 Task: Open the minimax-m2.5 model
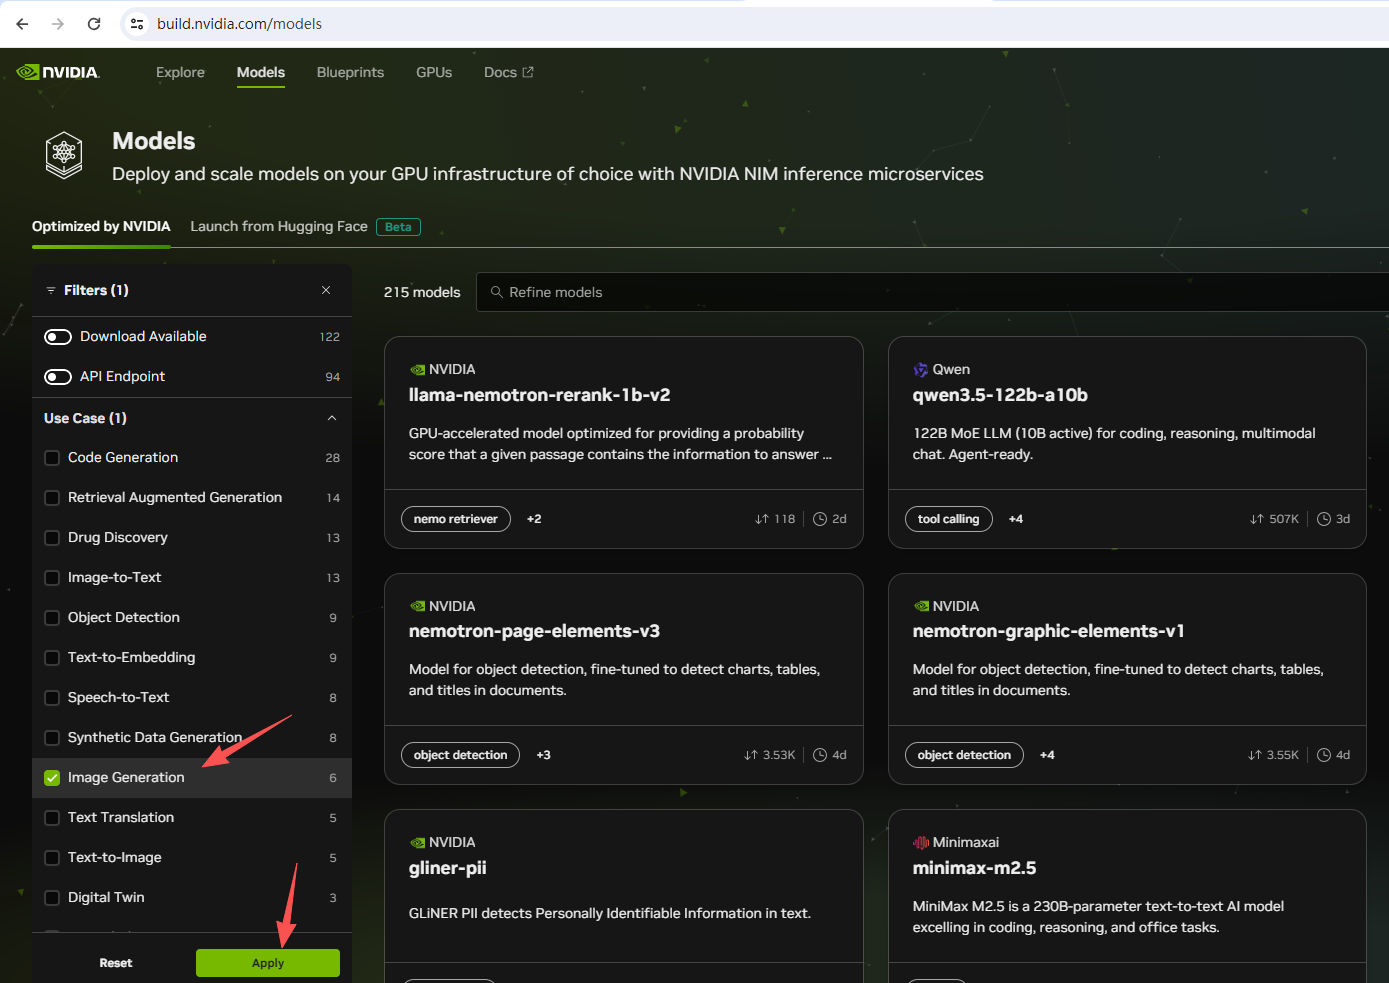pyautogui.click(x=974, y=868)
